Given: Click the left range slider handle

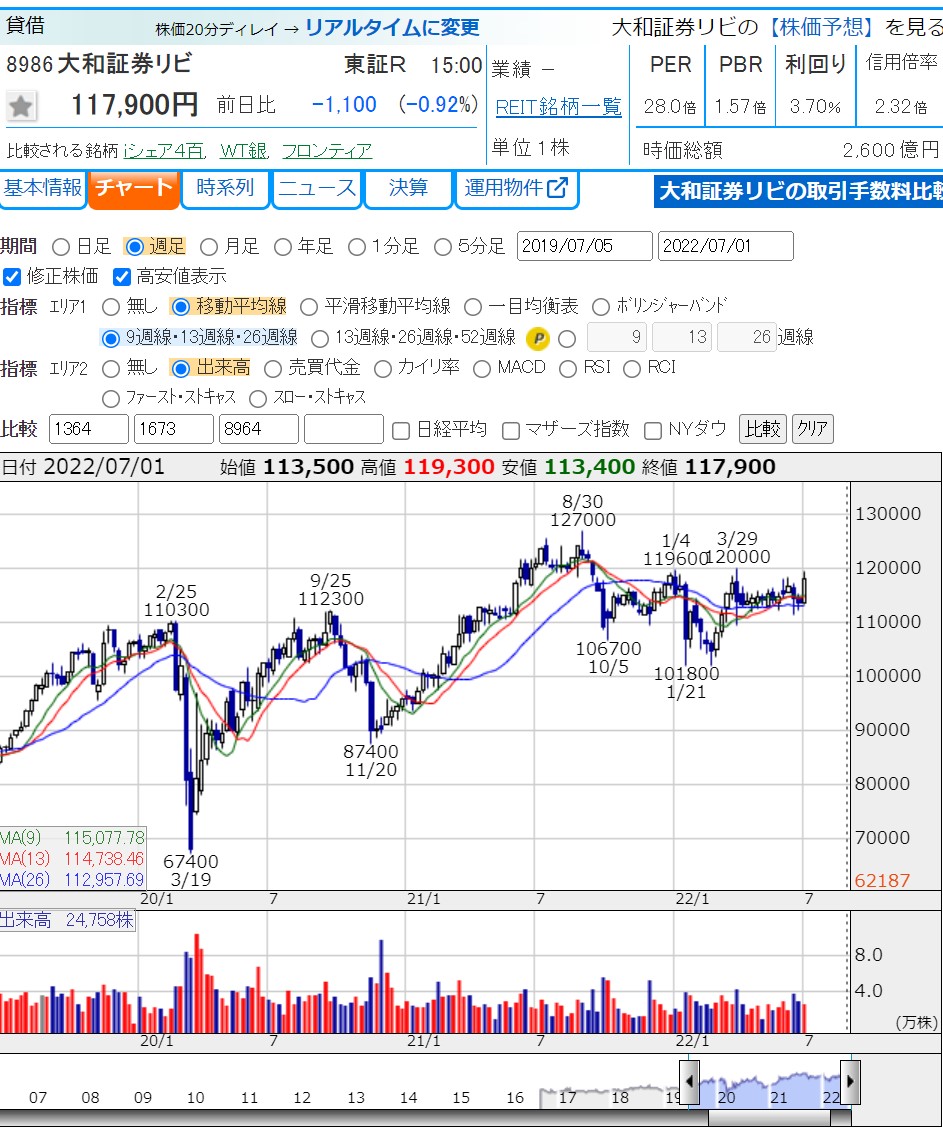Looking at the screenshot, I should coord(690,1081).
